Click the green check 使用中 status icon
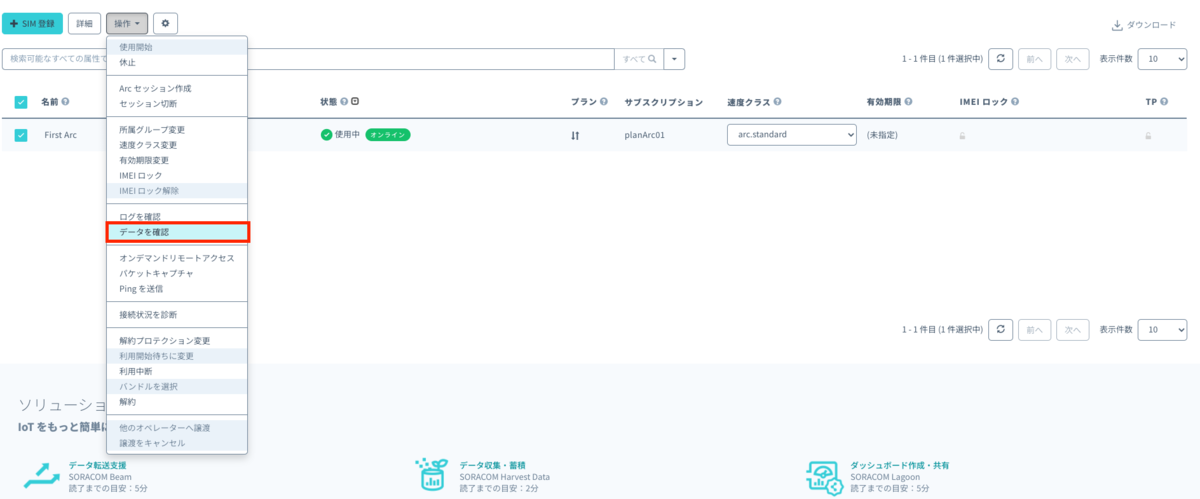The image size is (1200, 499). click(326, 134)
